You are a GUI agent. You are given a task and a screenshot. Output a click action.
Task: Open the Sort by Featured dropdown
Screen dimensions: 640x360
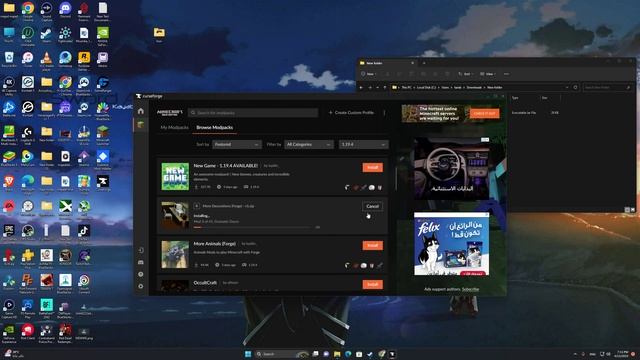(237, 144)
